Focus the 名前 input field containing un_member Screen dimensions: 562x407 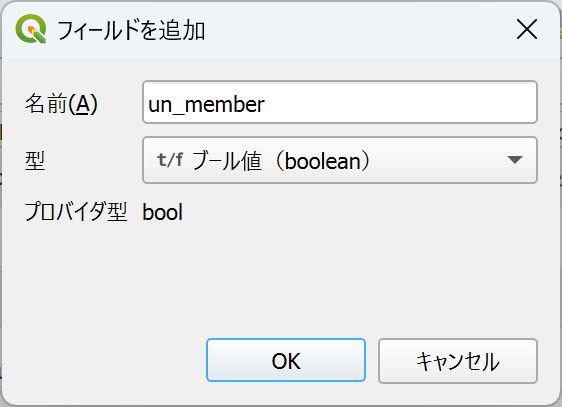pyautogui.click(x=340, y=103)
